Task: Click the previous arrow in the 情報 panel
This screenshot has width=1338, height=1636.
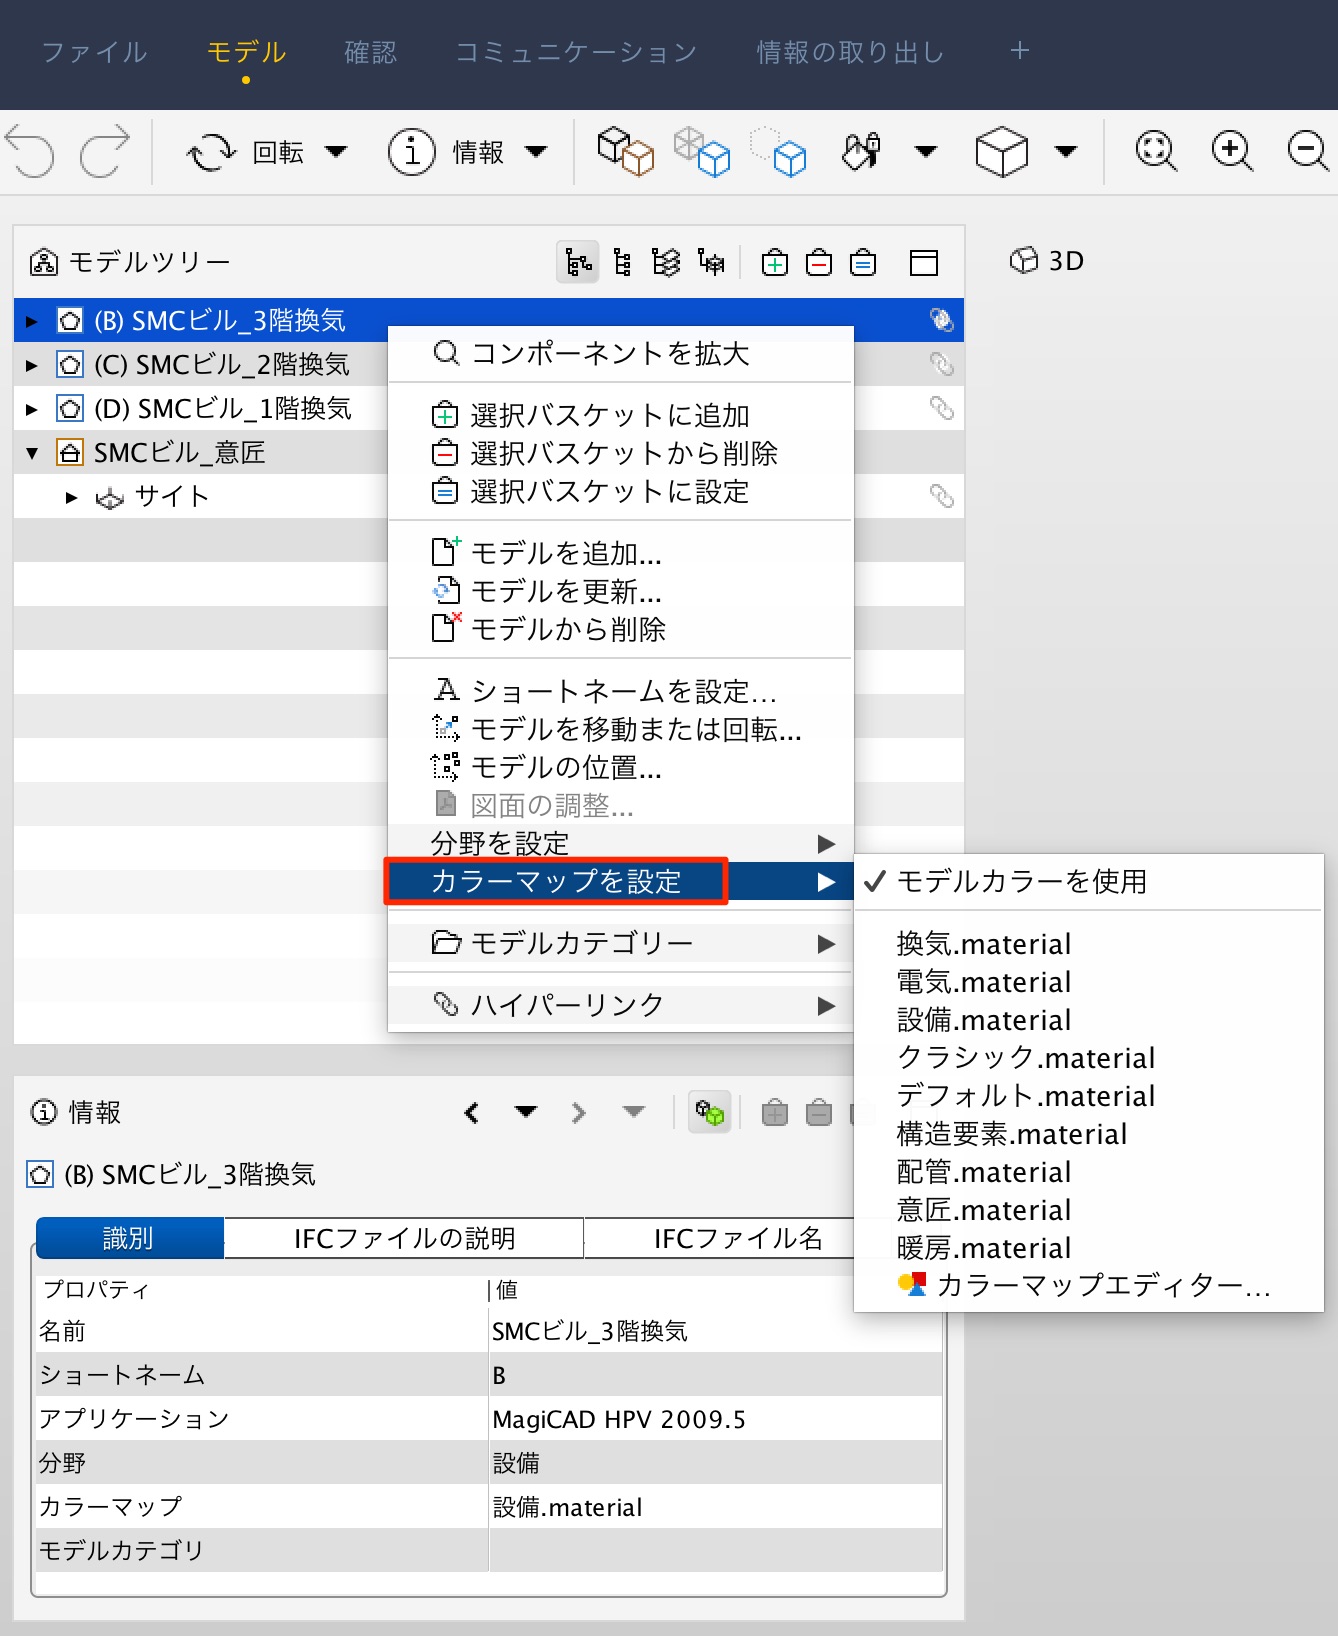Action: click(x=472, y=1112)
